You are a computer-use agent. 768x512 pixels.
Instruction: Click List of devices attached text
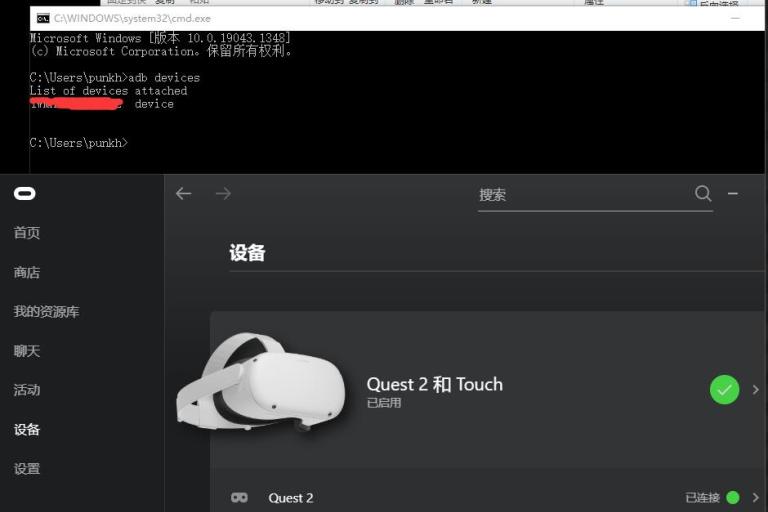click(108, 91)
